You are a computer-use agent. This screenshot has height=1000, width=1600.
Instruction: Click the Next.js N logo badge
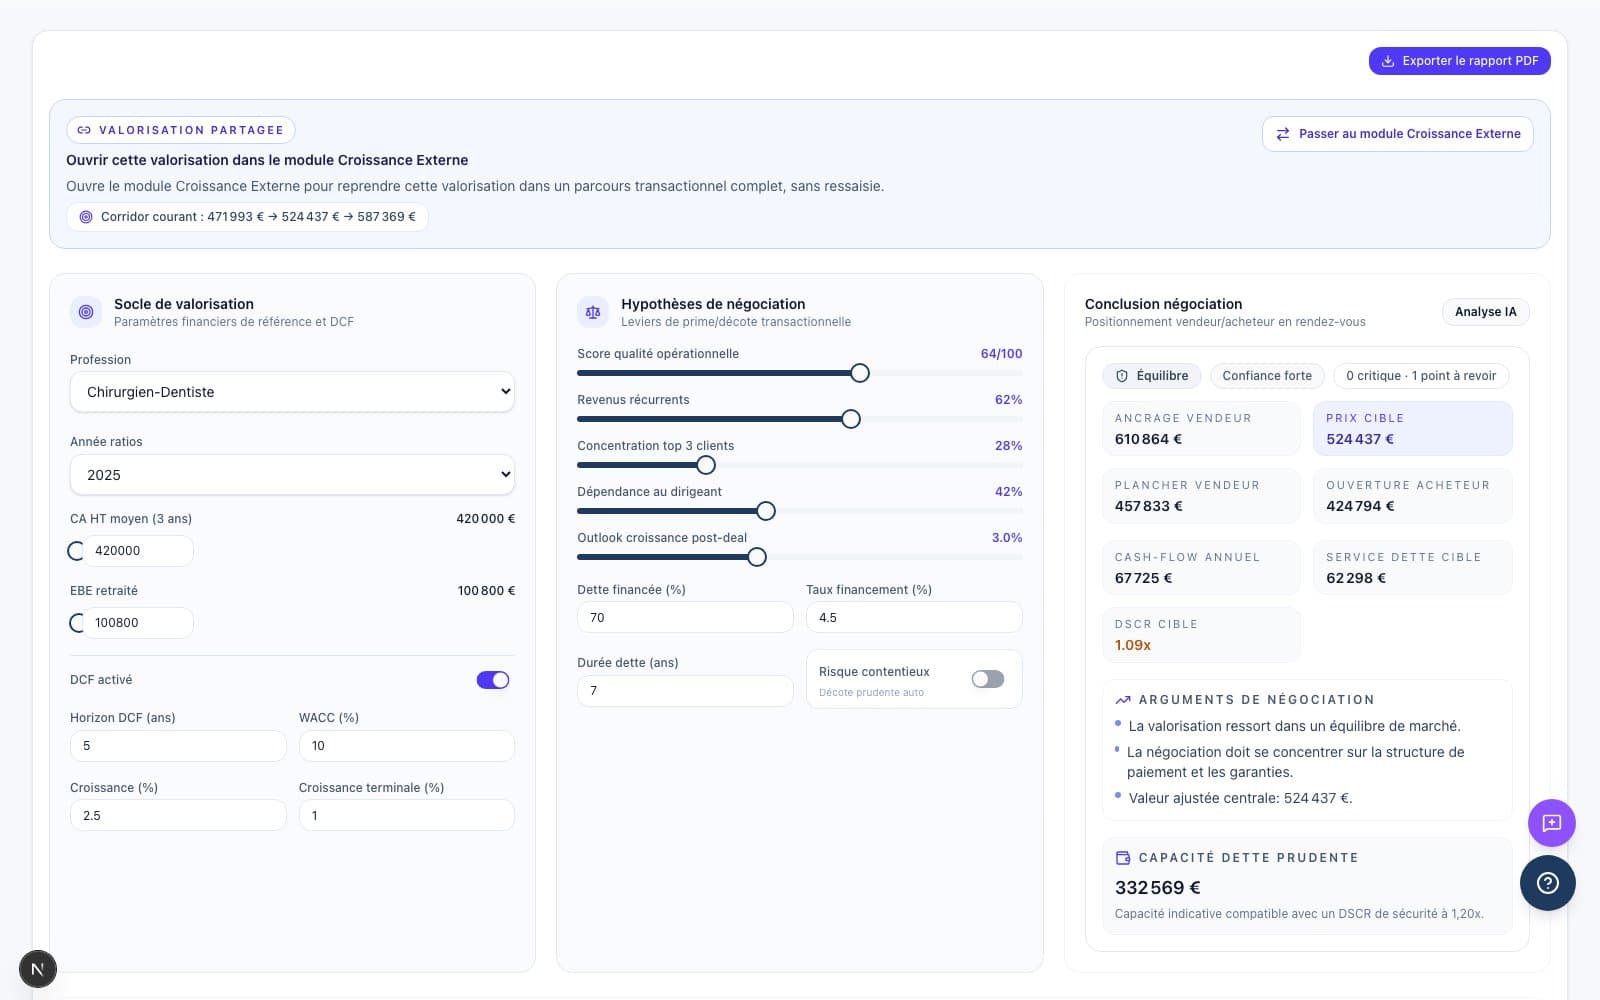pyautogui.click(x=38, y=969)
